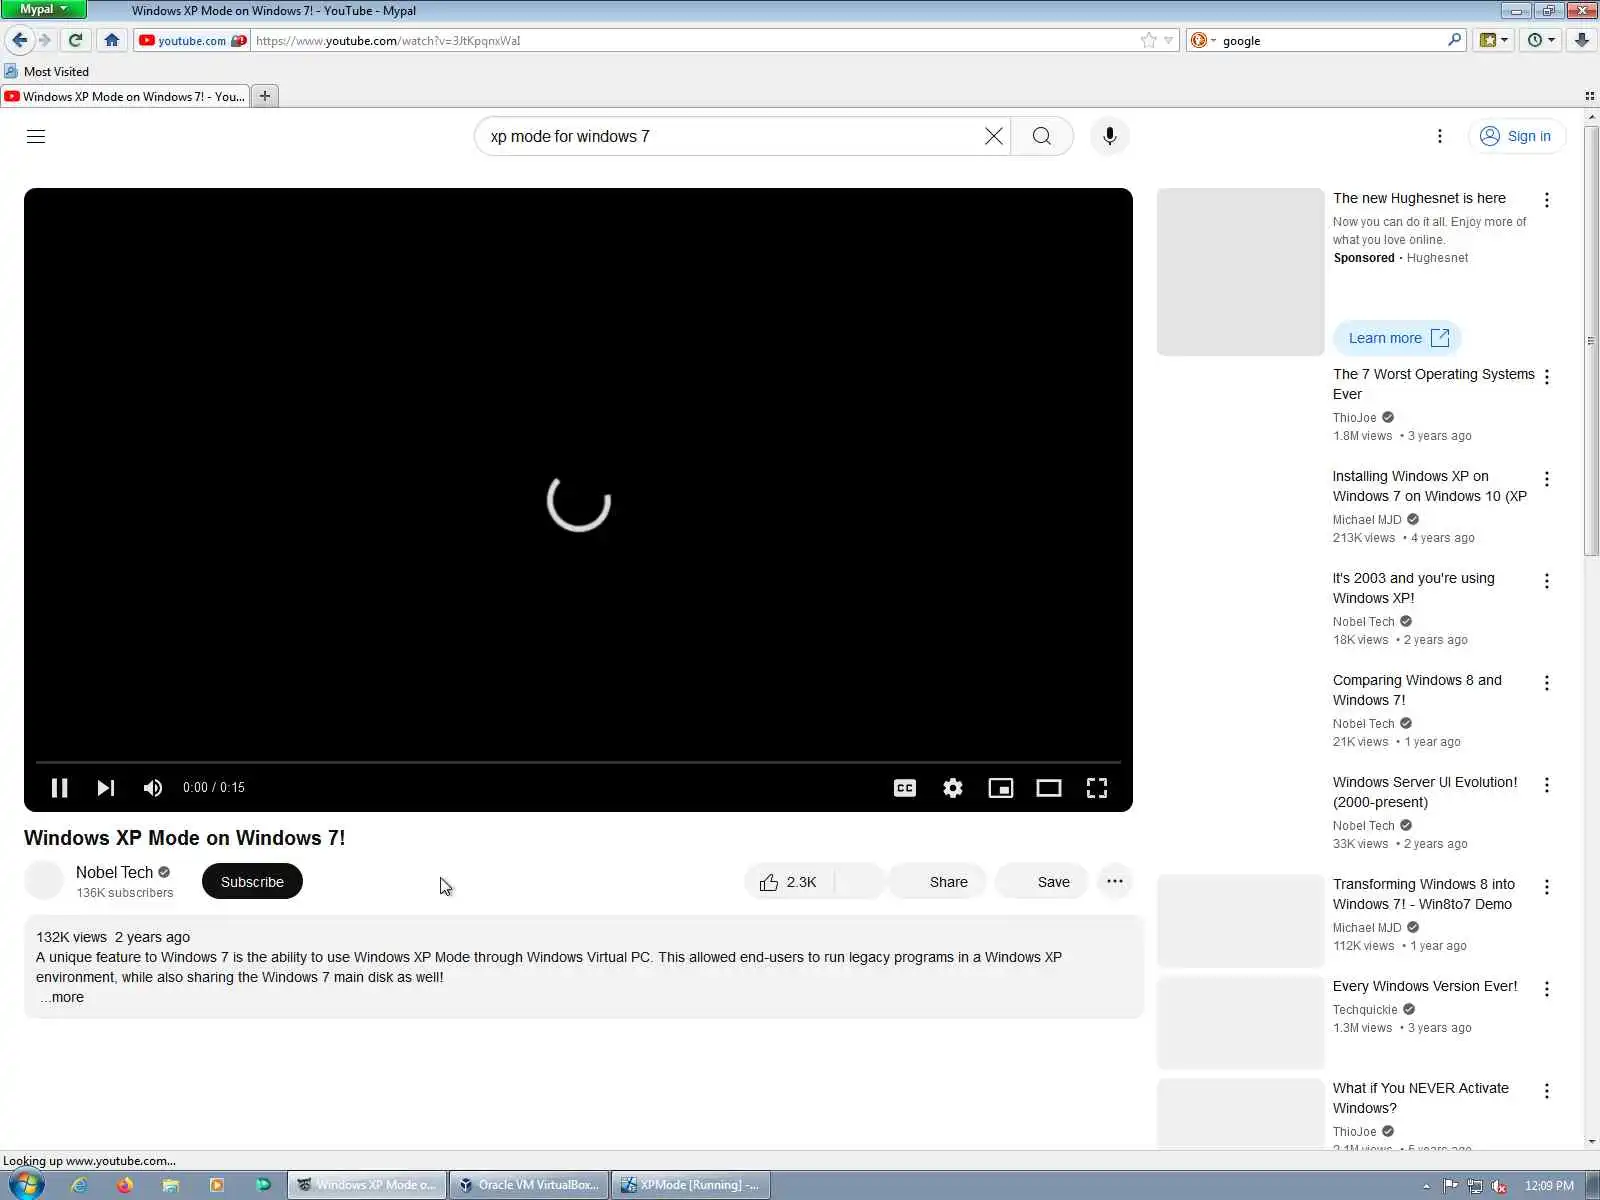
Task: Open options for Hughesnet sponsored ad
Action: (1547, 200)
